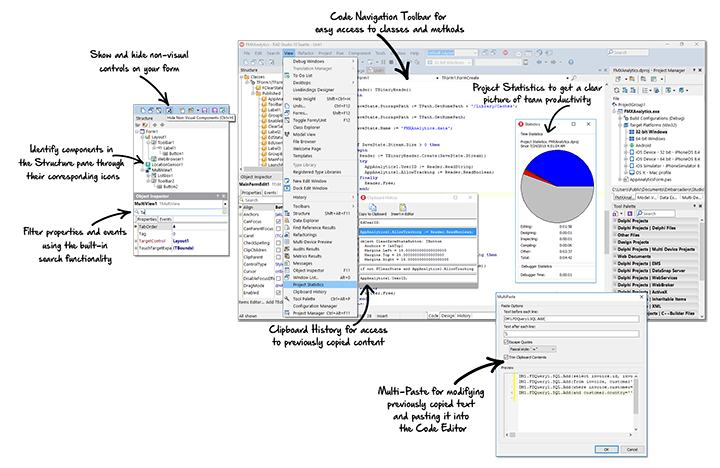
Task: Select LiveBindings Designer menu entry
Action: pyautogui.click(x=321, y=90)
